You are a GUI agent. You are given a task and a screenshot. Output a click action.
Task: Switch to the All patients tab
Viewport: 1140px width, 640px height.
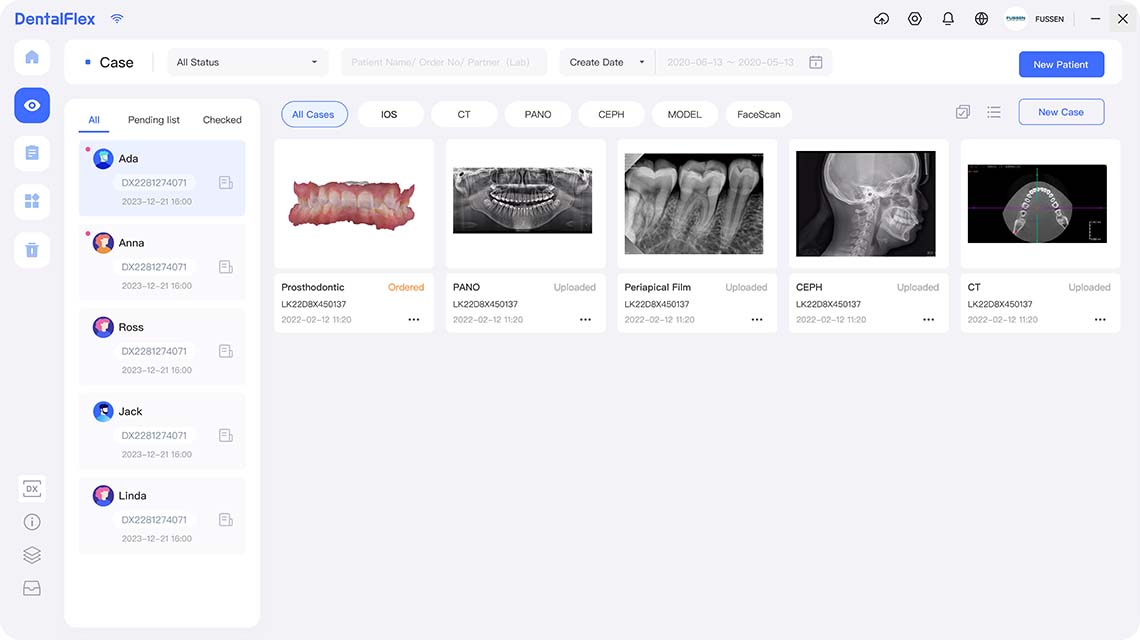[x=94, y=120]
